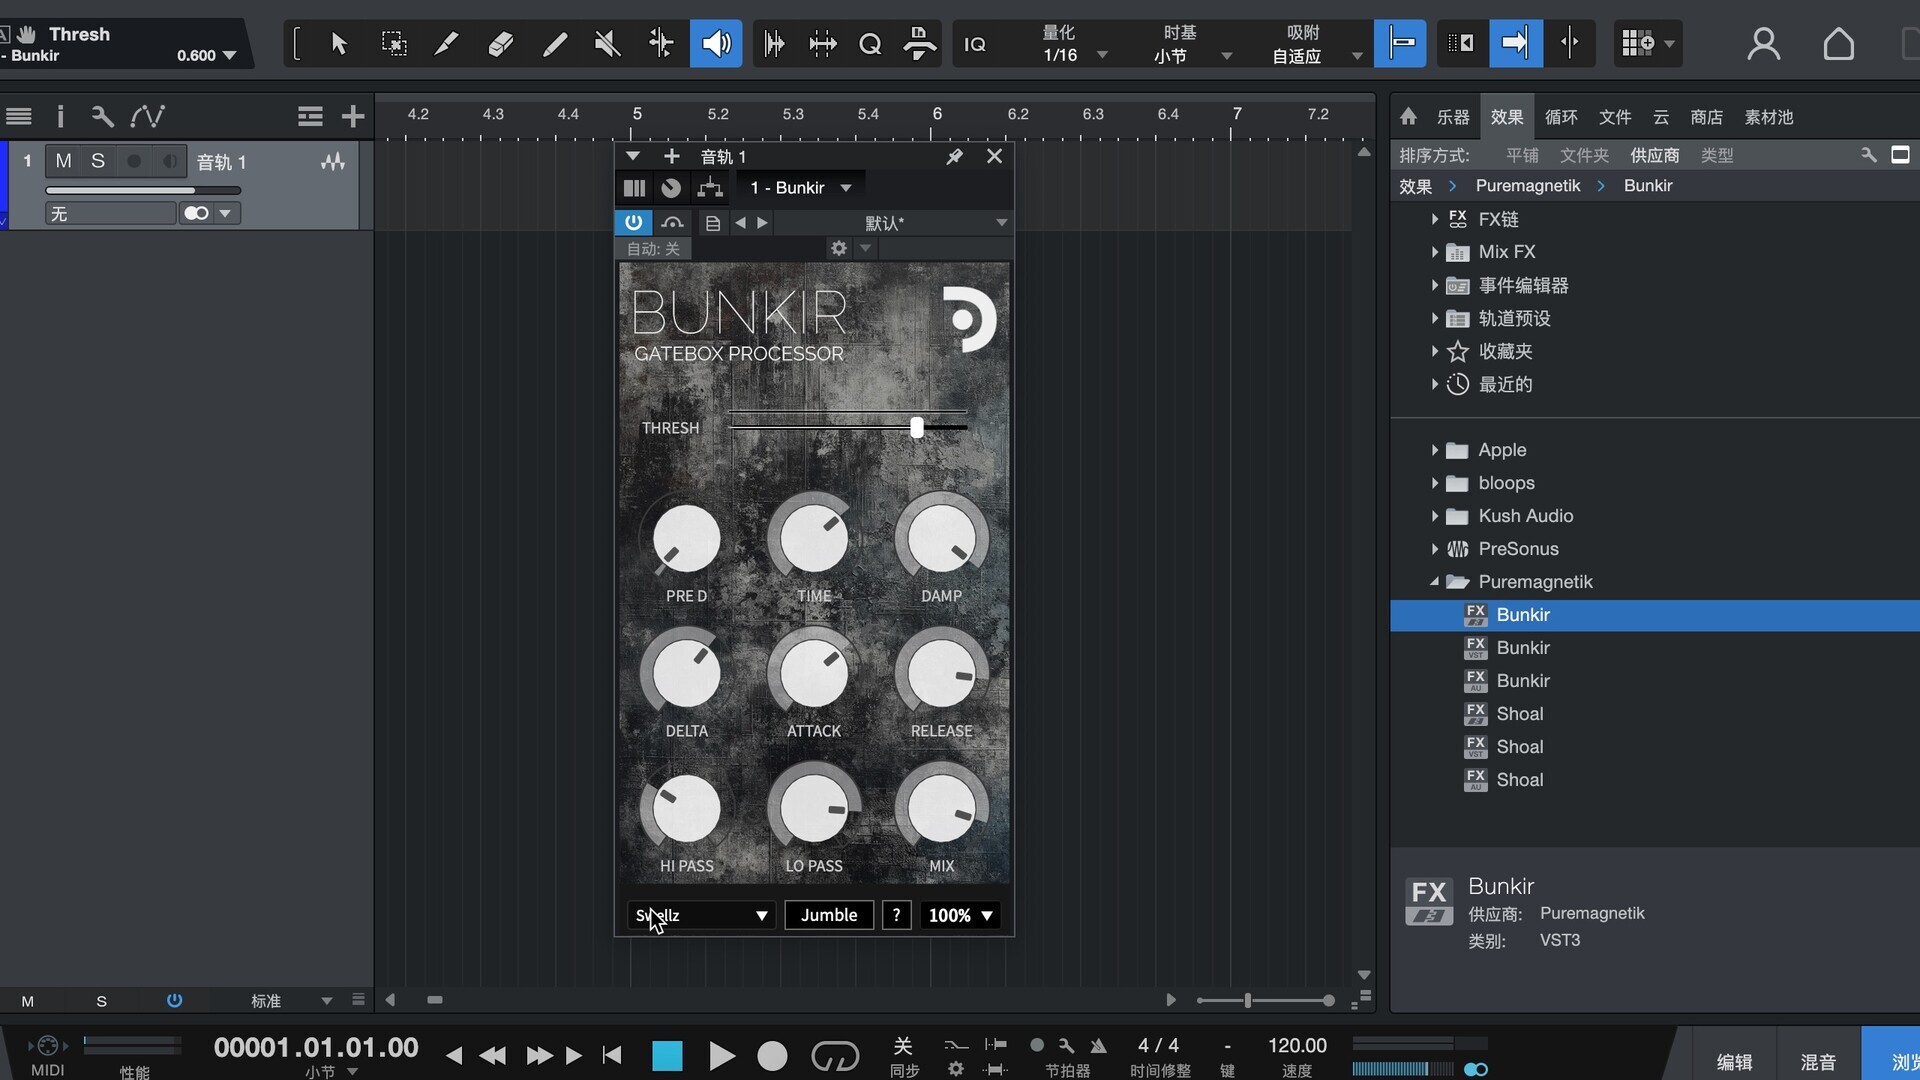Screen dimensions: 1920x1080
Task: Open the plugin routing icon
Action: coord(710,188)
